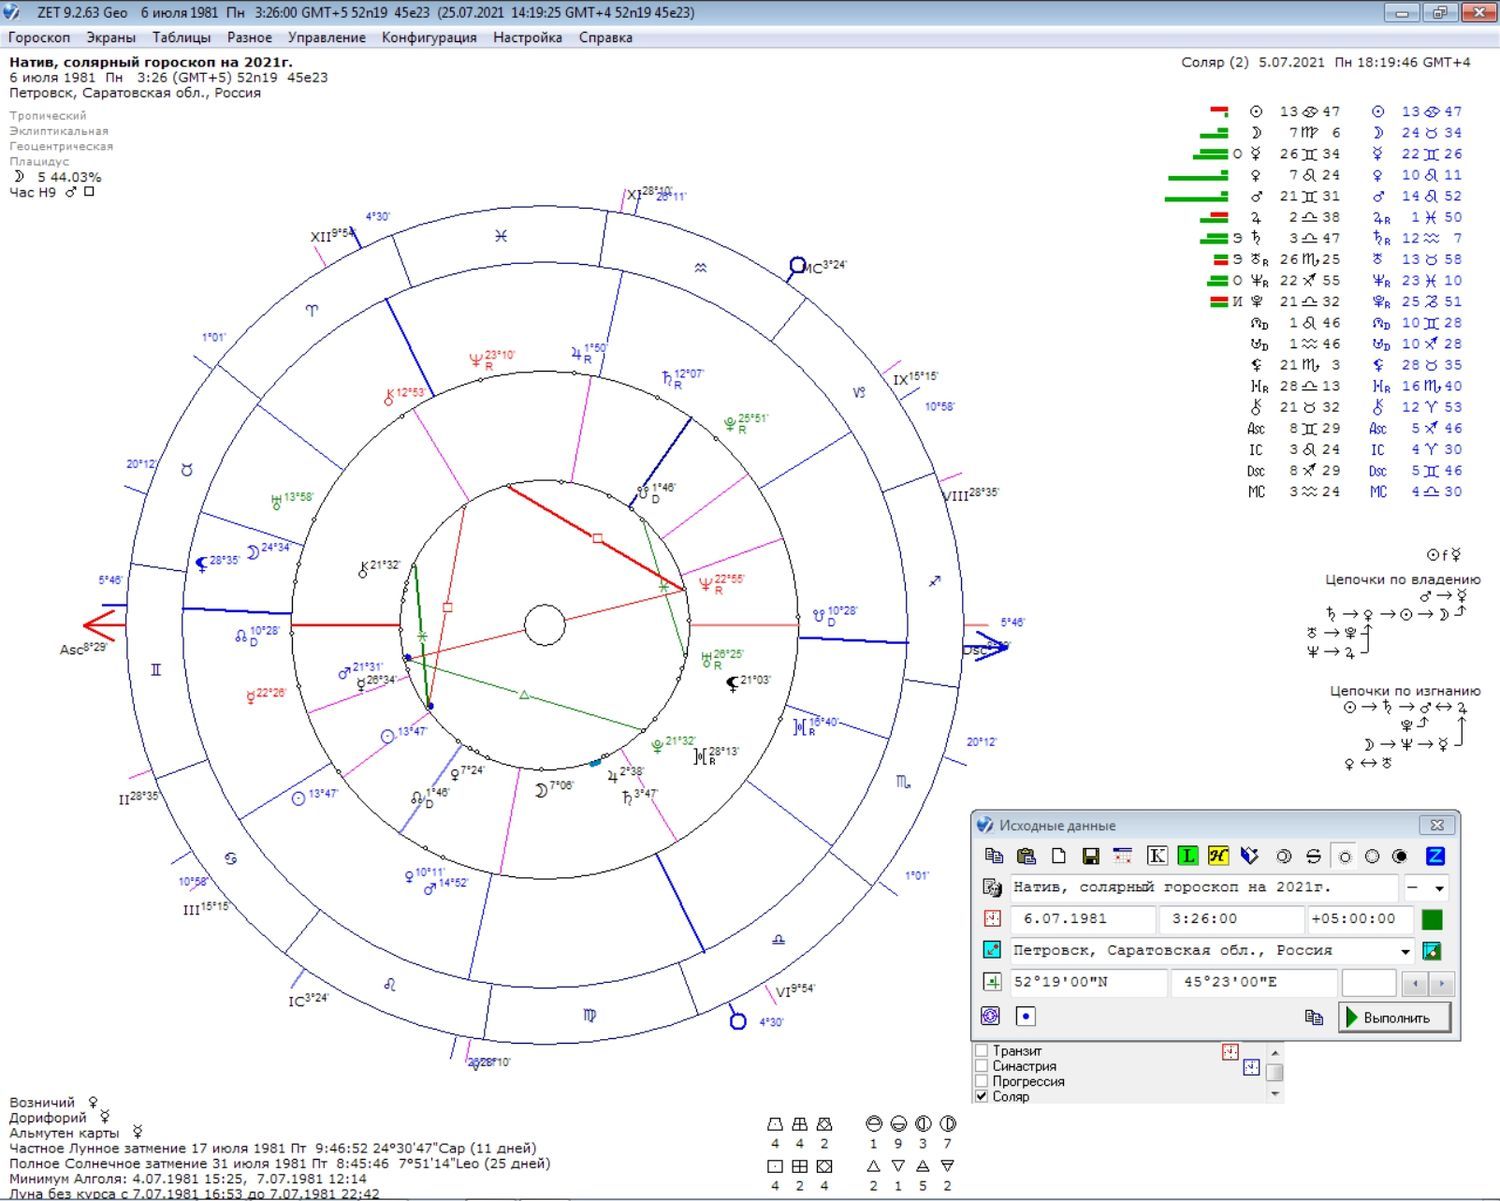Click the date field 6.07.1981

[1082, 919]
